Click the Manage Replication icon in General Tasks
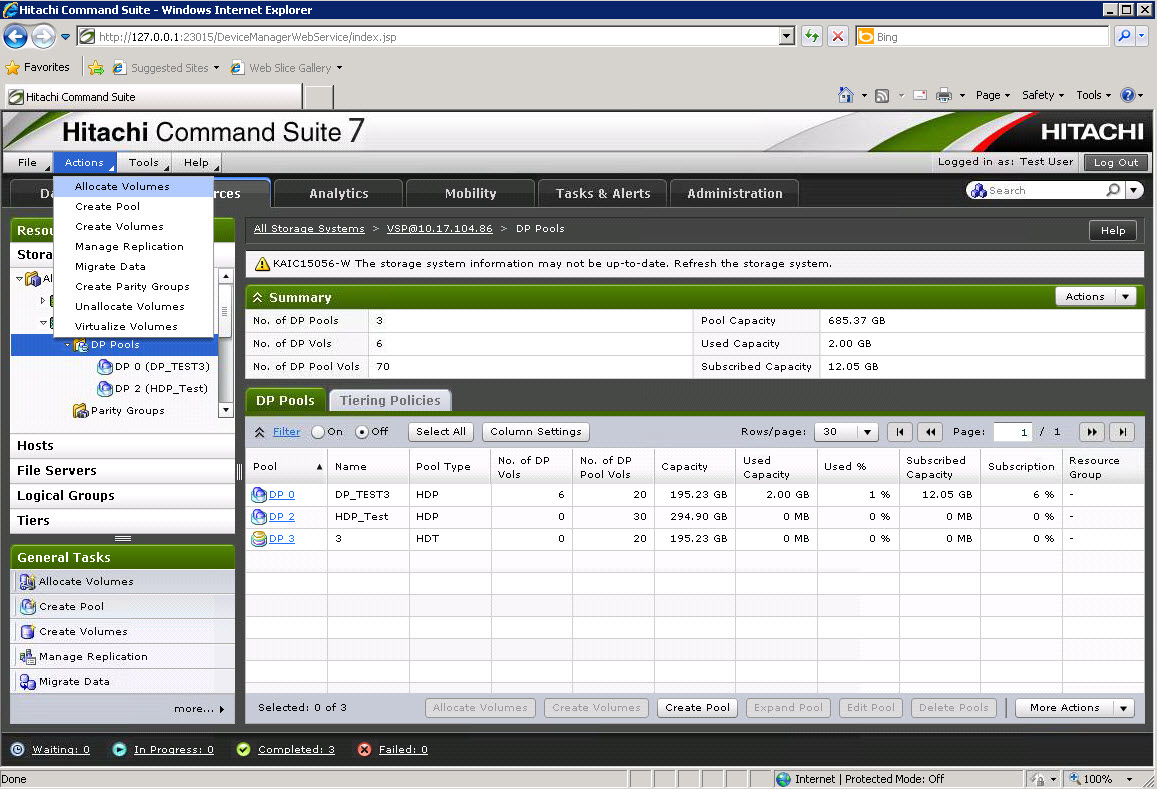Image resolution: width=1157 pixels, height=789 pixels. (27, 657)
